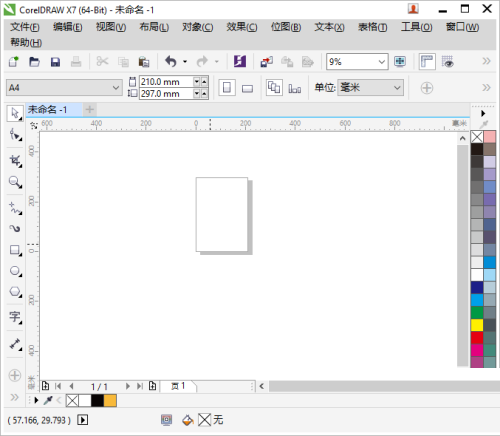This screenshot has width=500, height=436.
Task: Select the Crop tool in toolbox
Action: 15,161
